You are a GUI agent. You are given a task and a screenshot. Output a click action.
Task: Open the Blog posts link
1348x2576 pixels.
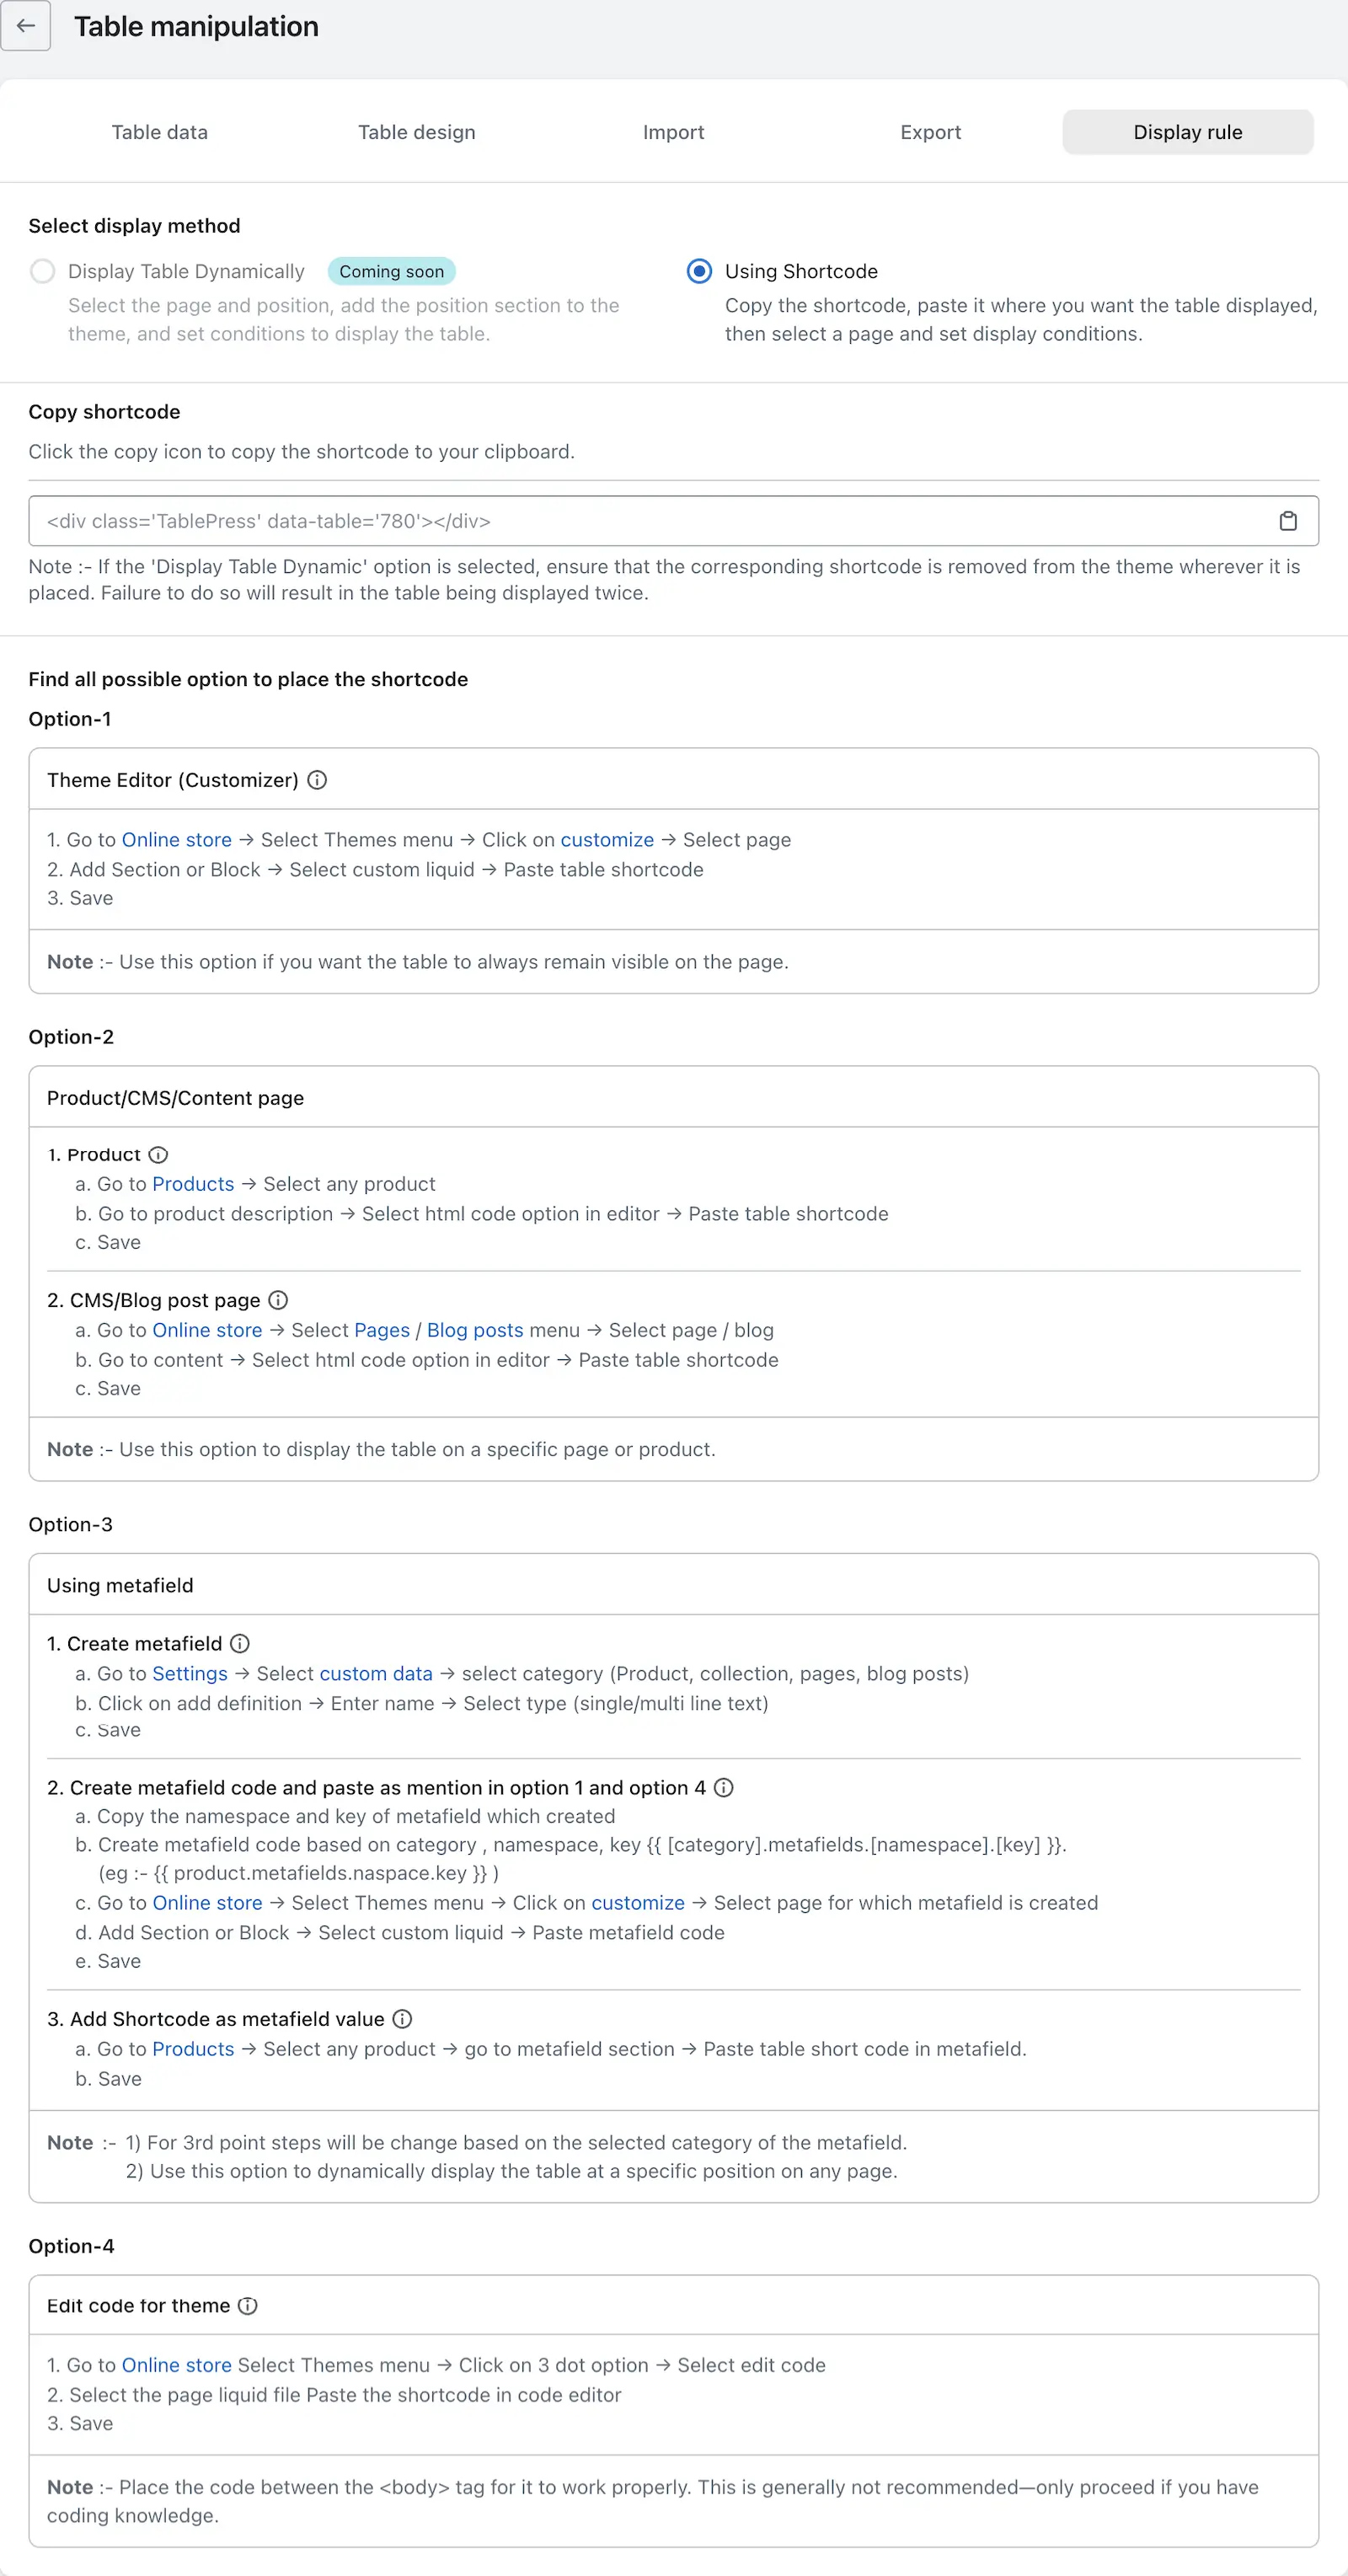(475, 1330)
